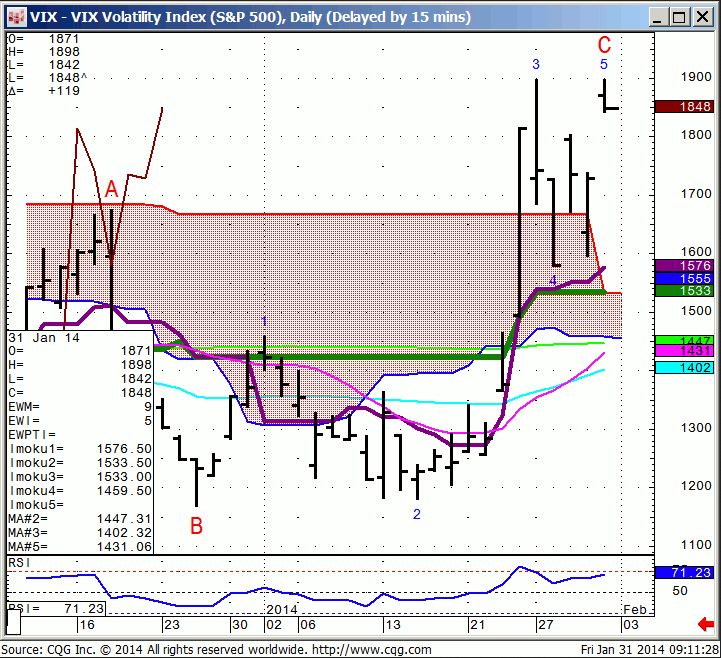This screenshot has height=658, width=721.
Task: Select the blue 1555 price label
Action: [x=685, y=278]
